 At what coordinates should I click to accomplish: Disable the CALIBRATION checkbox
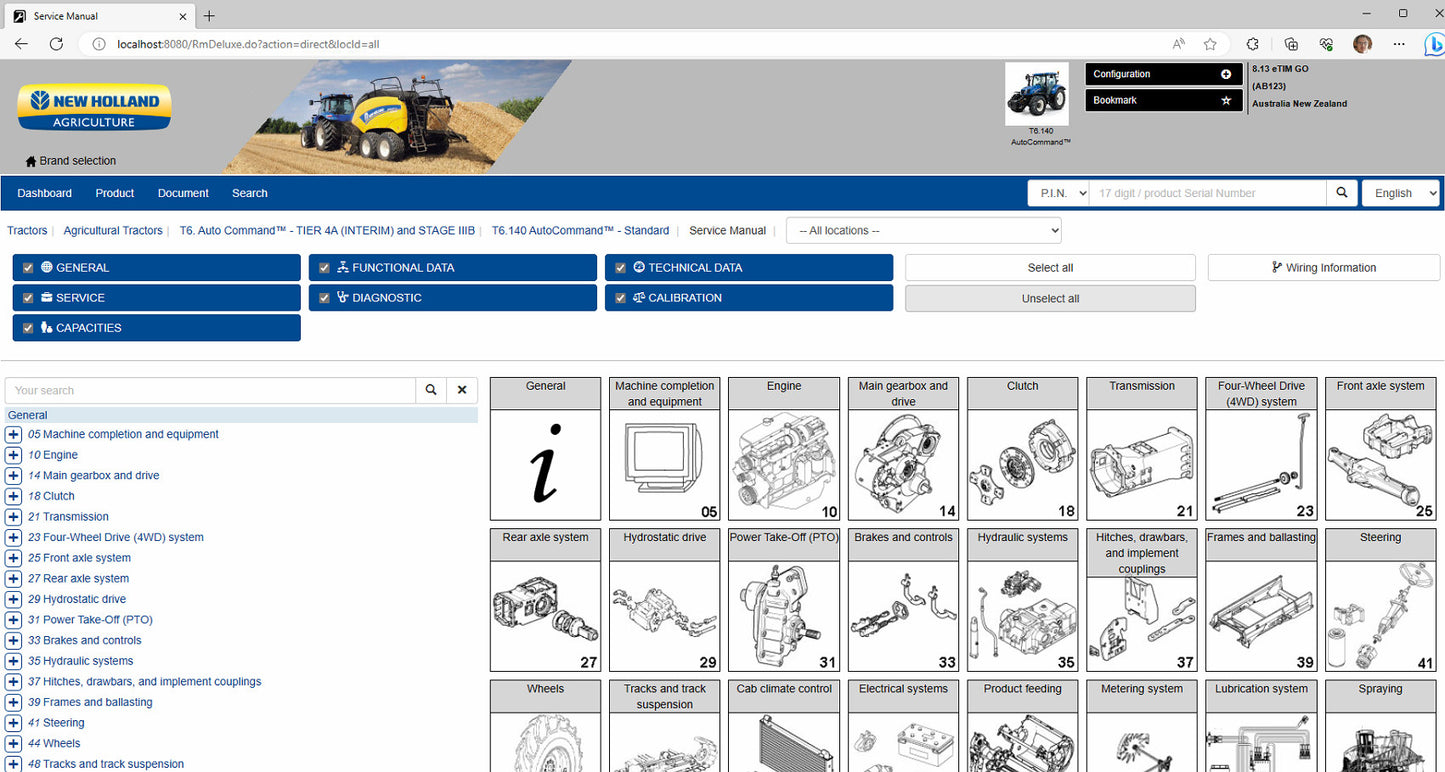(x=620, y=297)
